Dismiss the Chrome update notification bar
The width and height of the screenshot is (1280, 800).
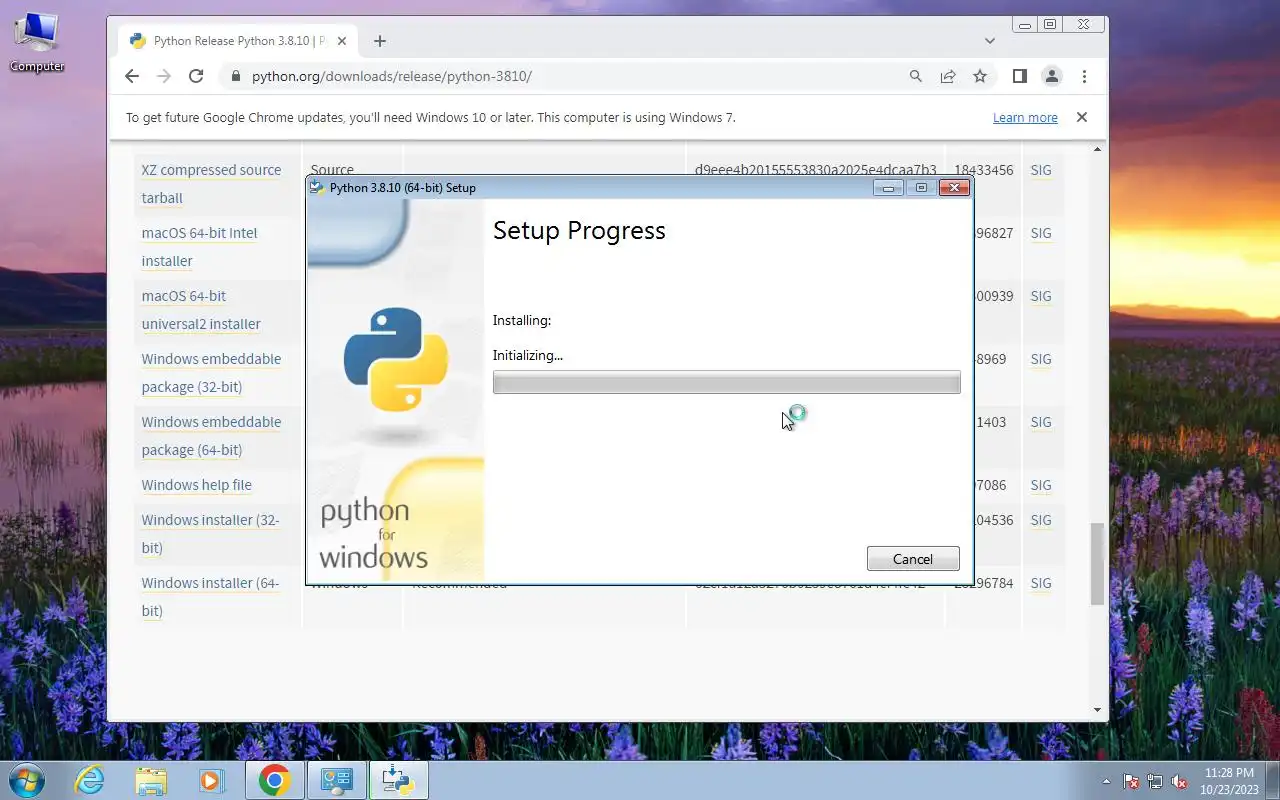[1081, 117]
